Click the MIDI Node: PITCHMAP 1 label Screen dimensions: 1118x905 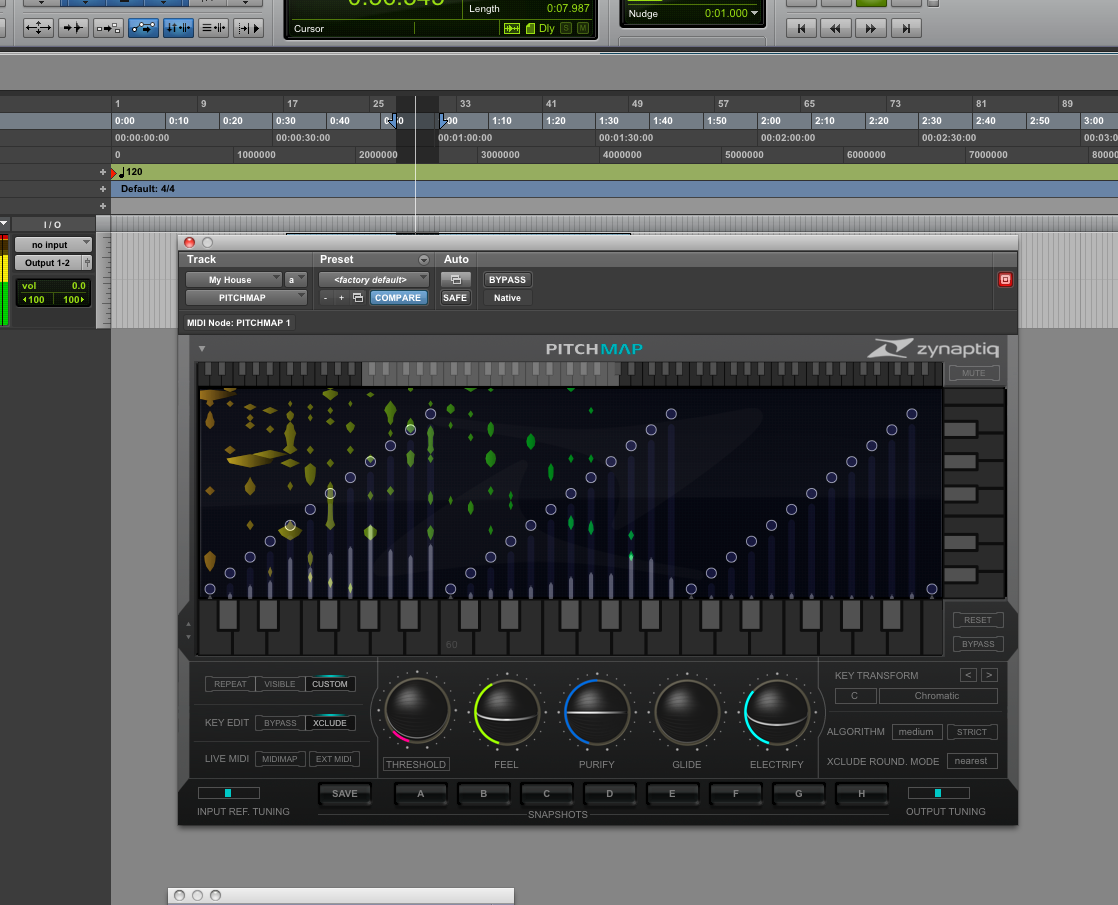(238, 323)
